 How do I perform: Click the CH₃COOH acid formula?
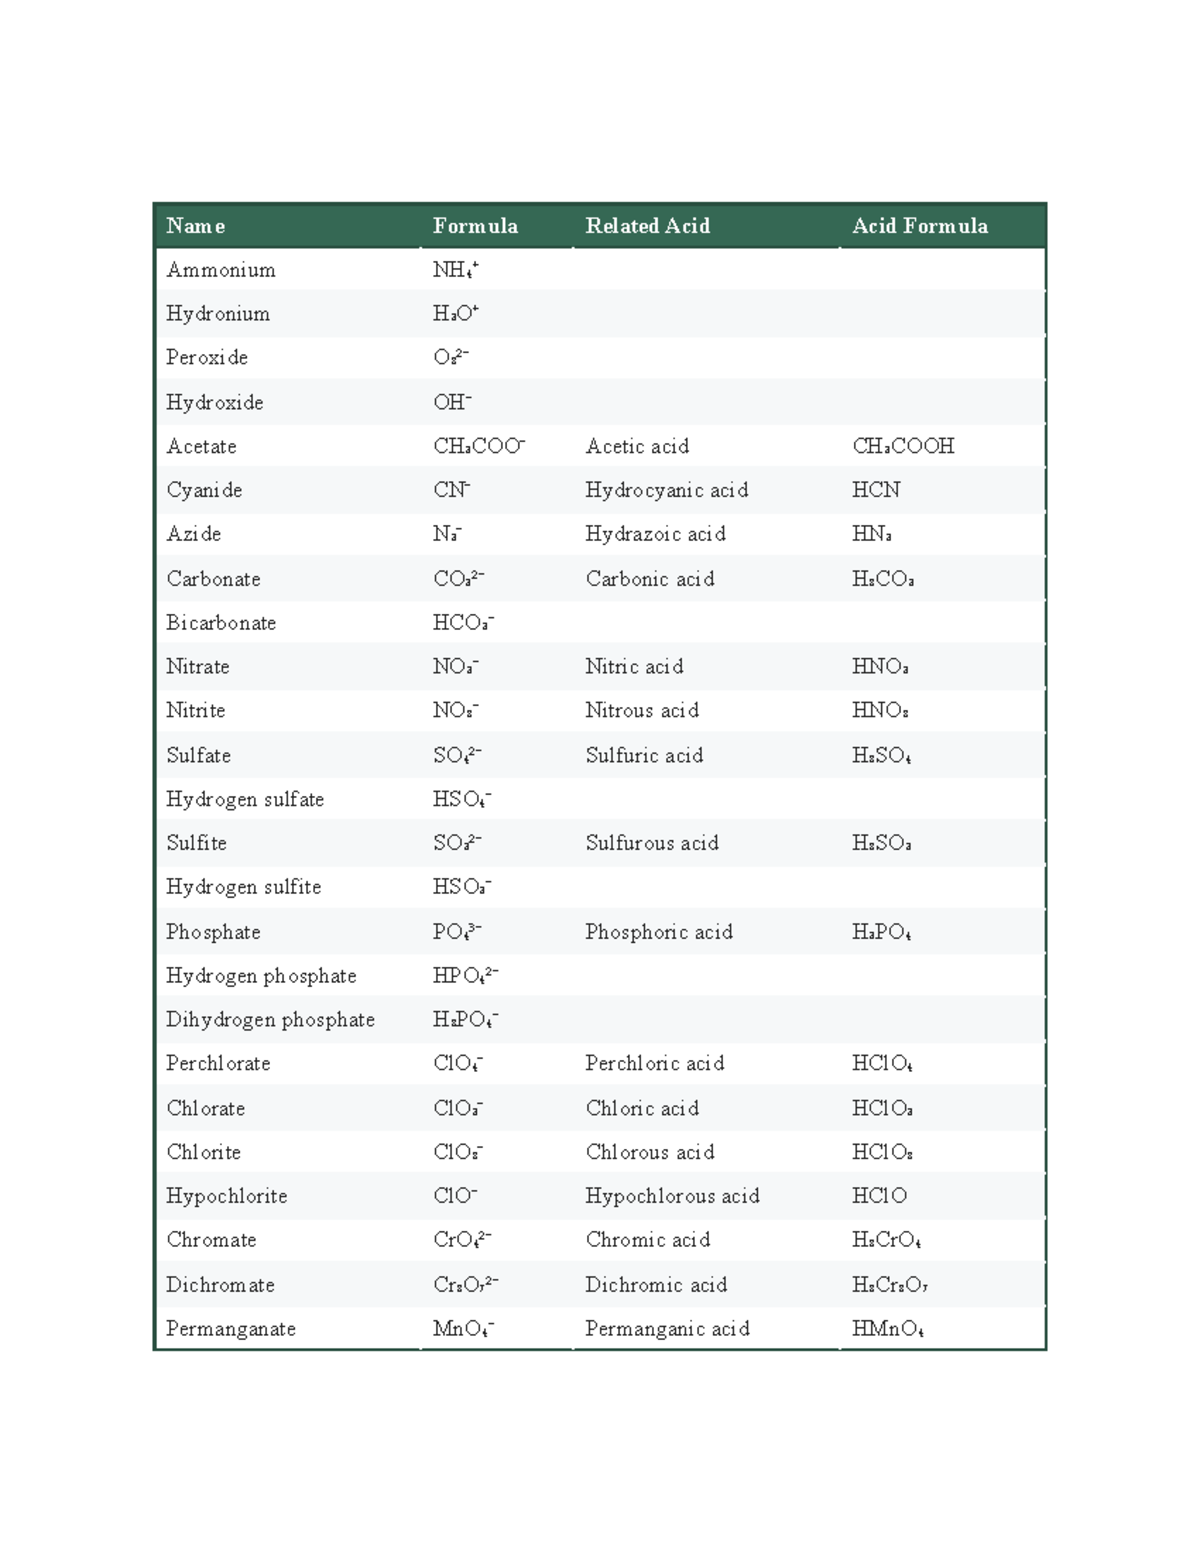[903, 446]
